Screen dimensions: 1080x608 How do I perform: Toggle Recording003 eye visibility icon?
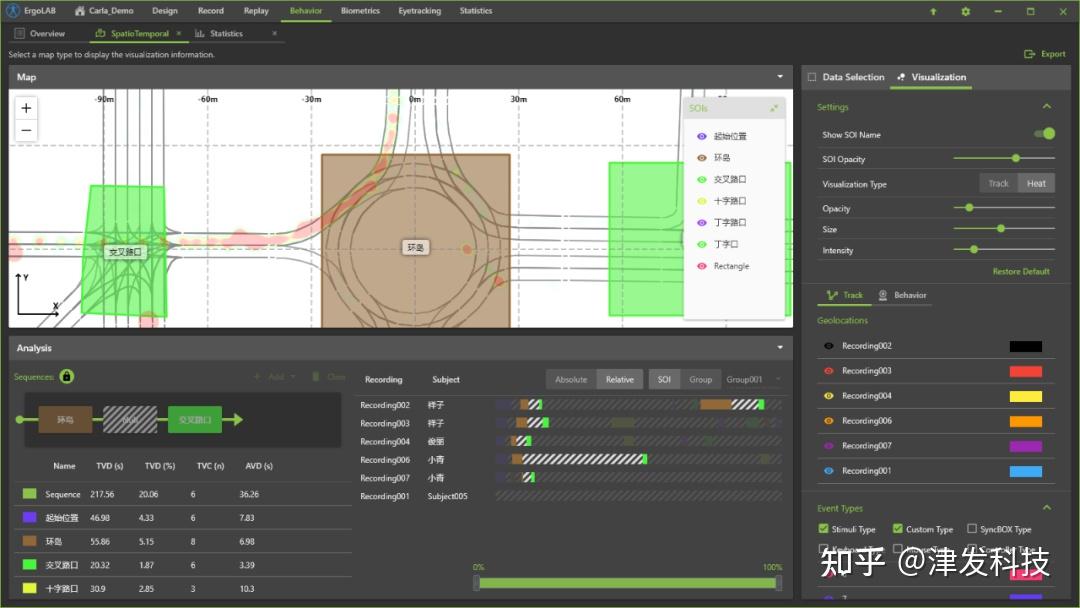pos(829,370)
